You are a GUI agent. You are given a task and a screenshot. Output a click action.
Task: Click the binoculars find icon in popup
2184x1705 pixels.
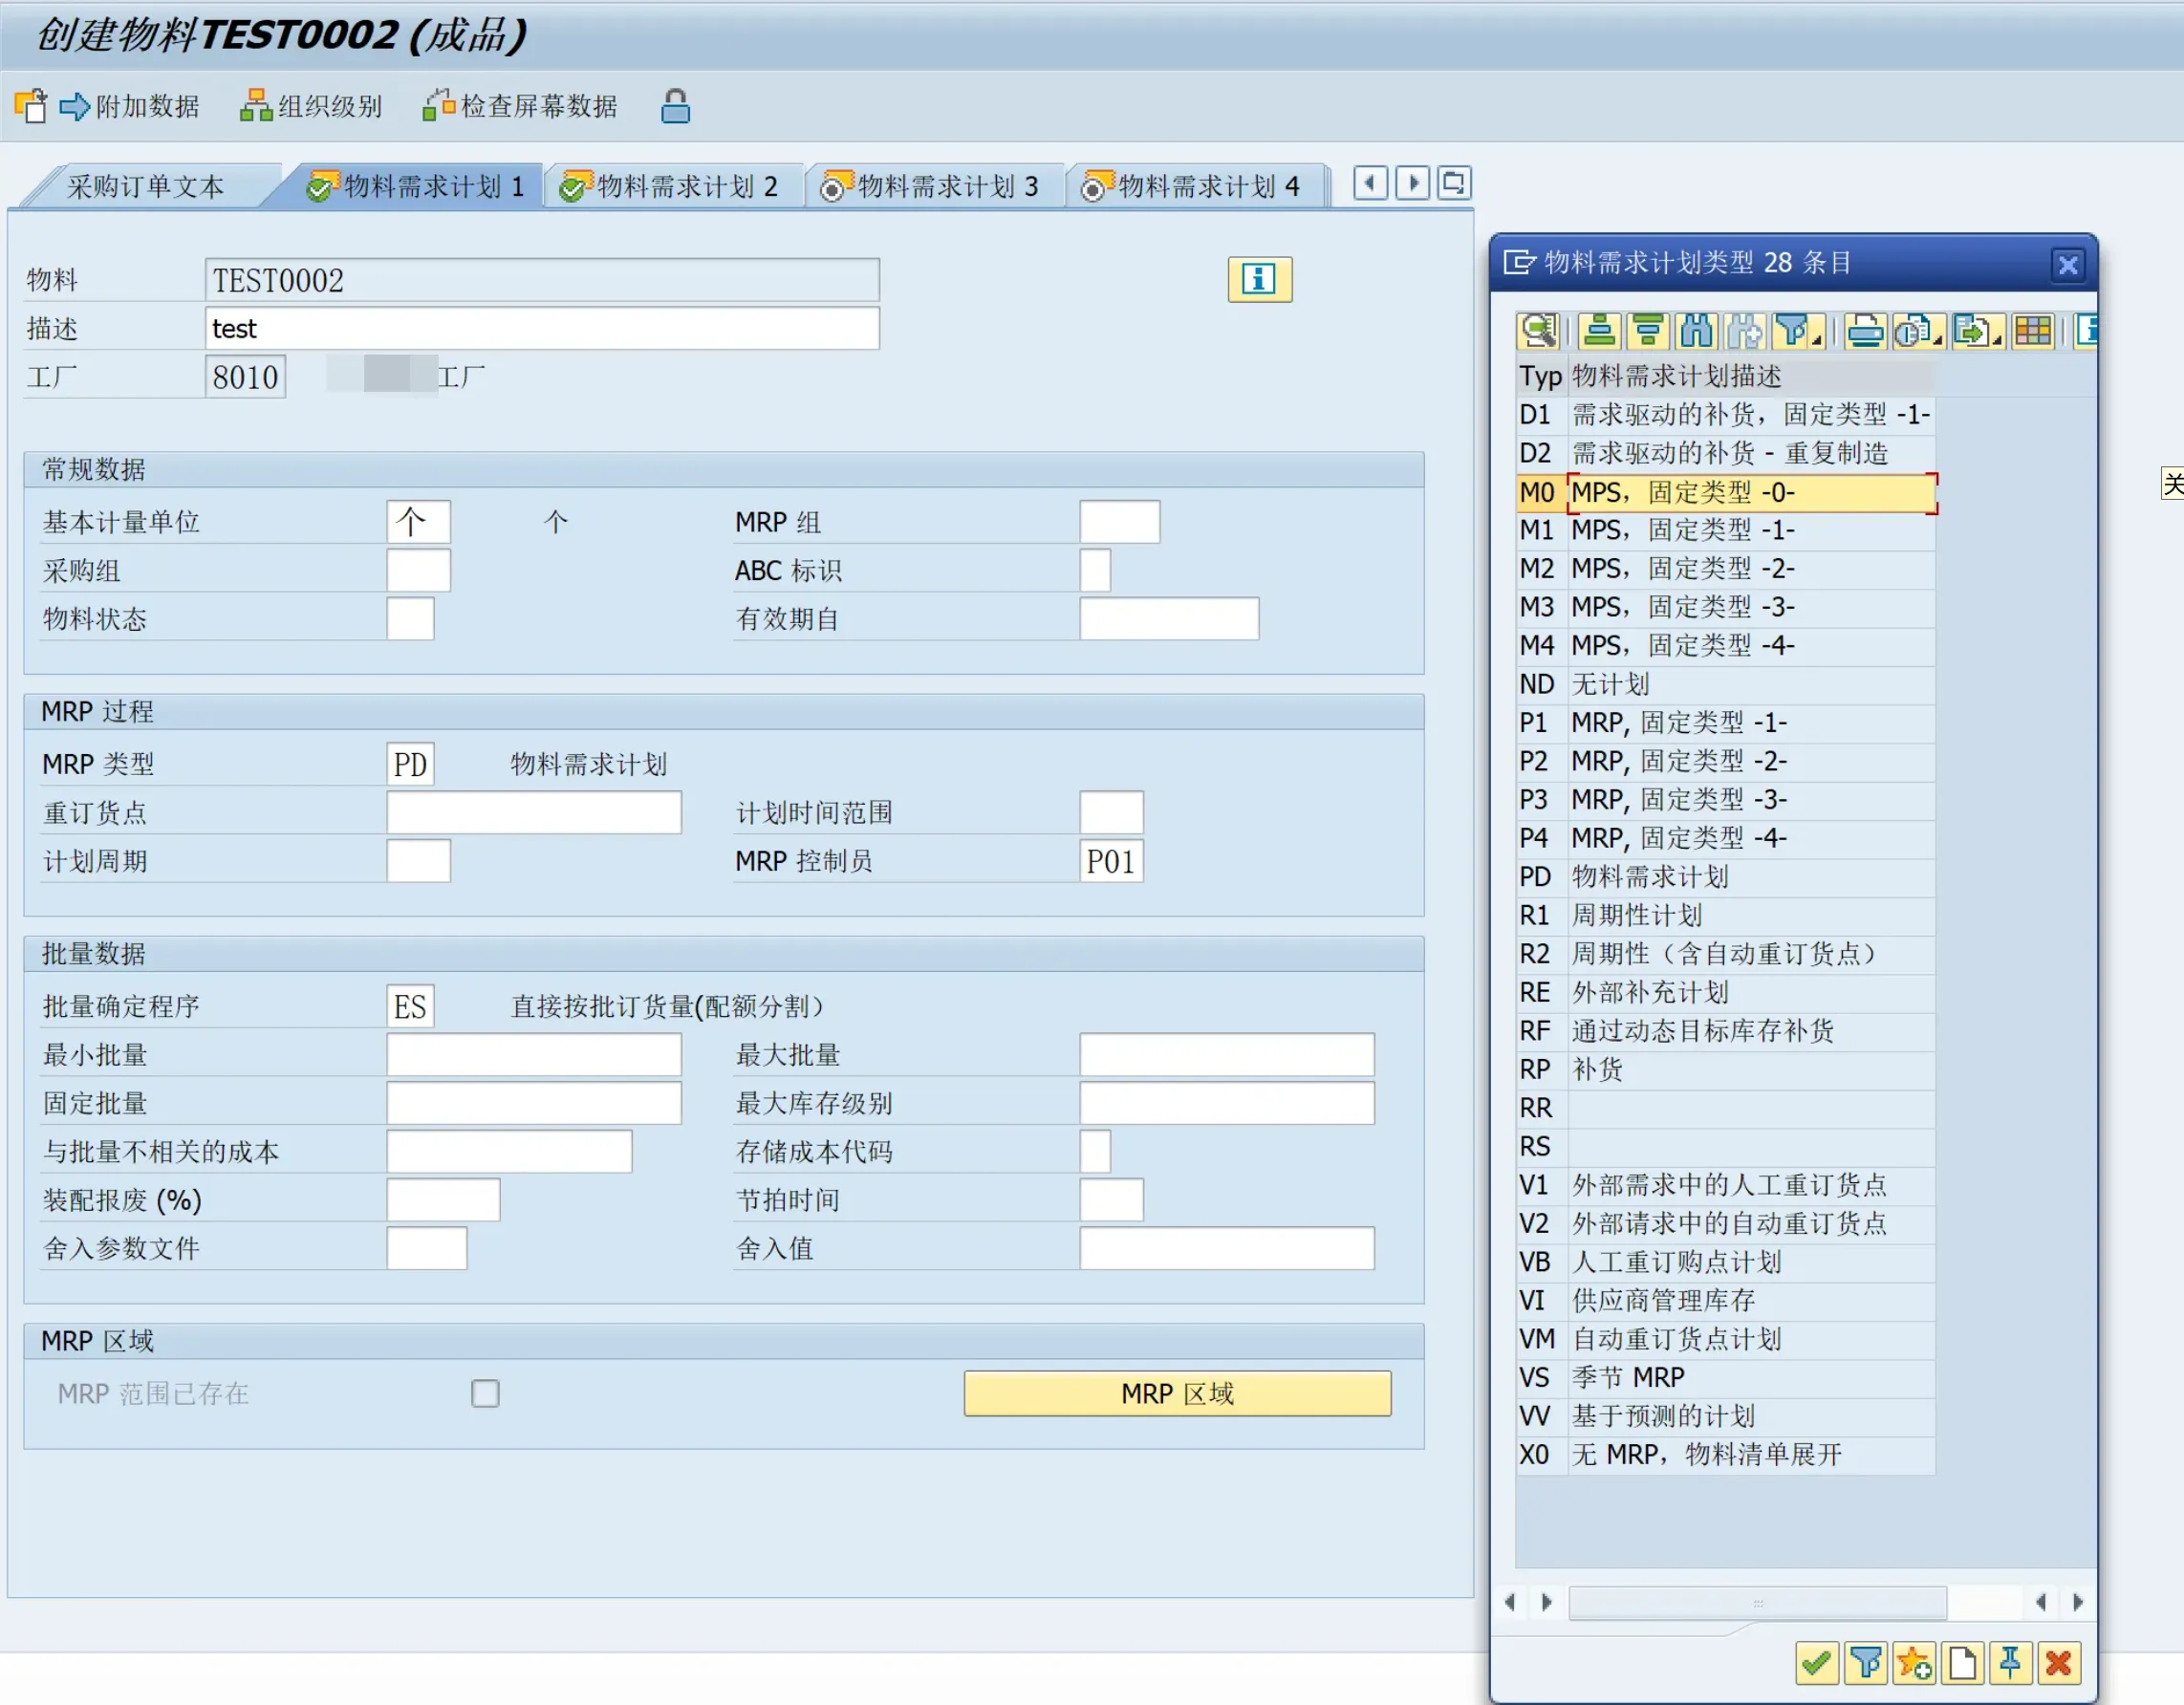pyautogui.click(x=1697, y=331)
